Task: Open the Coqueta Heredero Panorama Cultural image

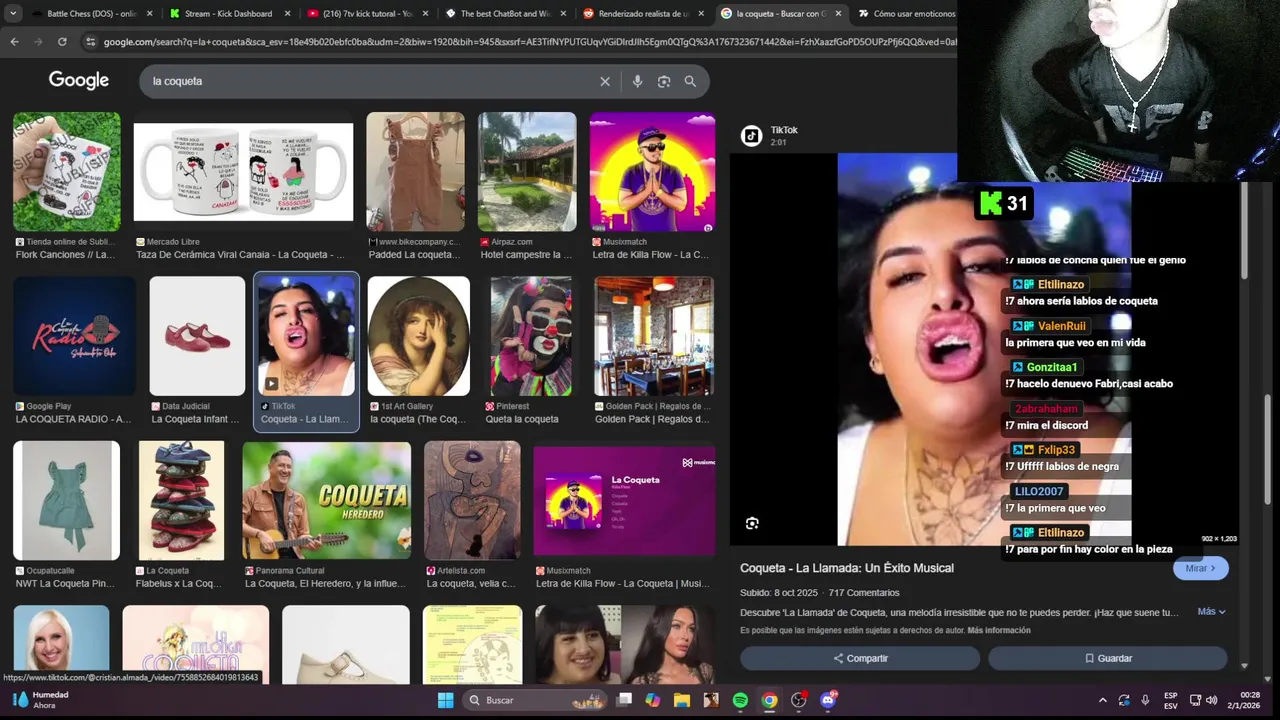Action: point(326,500)
